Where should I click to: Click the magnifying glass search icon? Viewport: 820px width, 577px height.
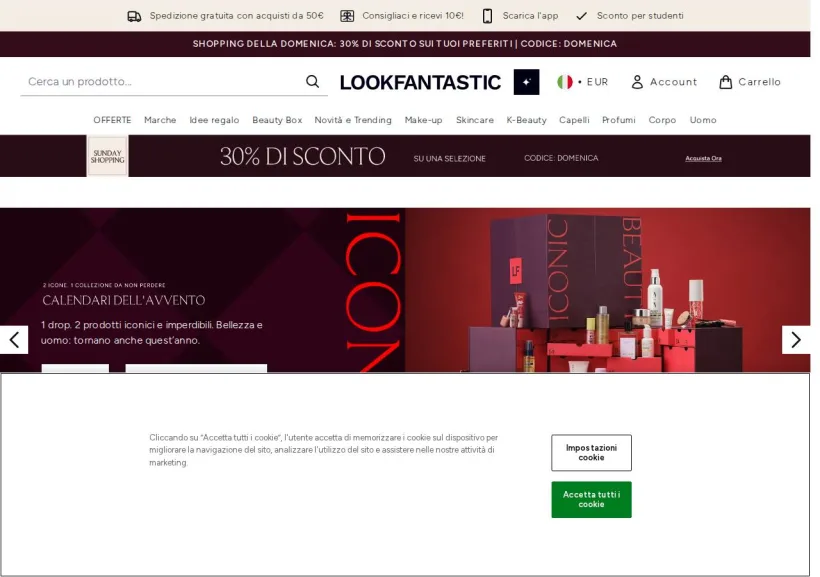tap(312, 82)
